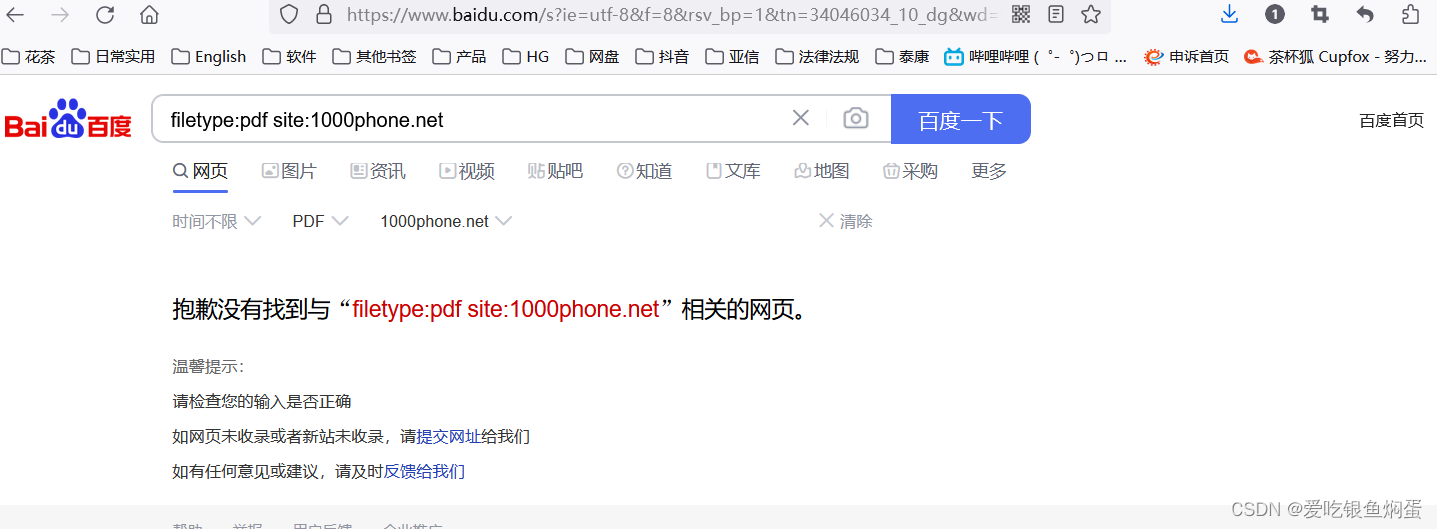Click the browser forward arrow
The image size is (1437, 529).
point(60,14)
